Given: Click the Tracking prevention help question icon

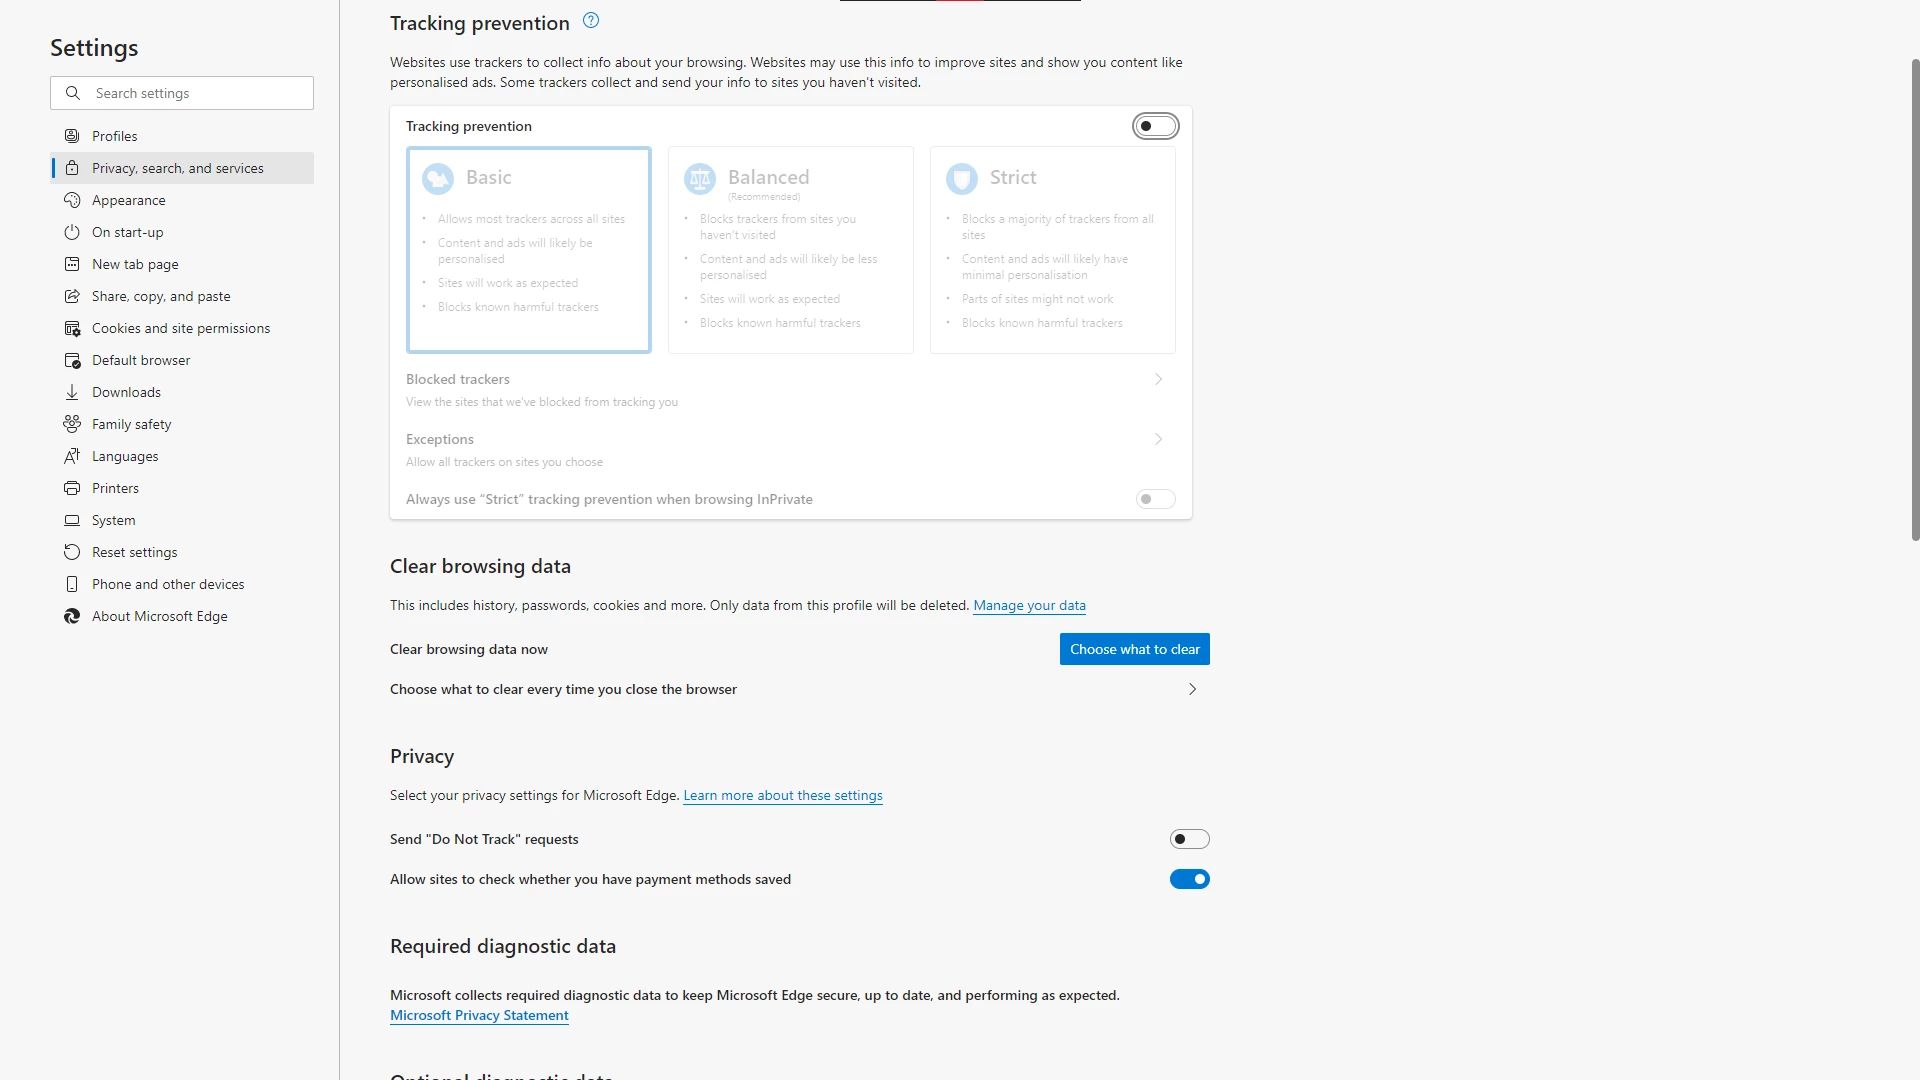Looking at the screenshot, I should [x=591, y=21].
